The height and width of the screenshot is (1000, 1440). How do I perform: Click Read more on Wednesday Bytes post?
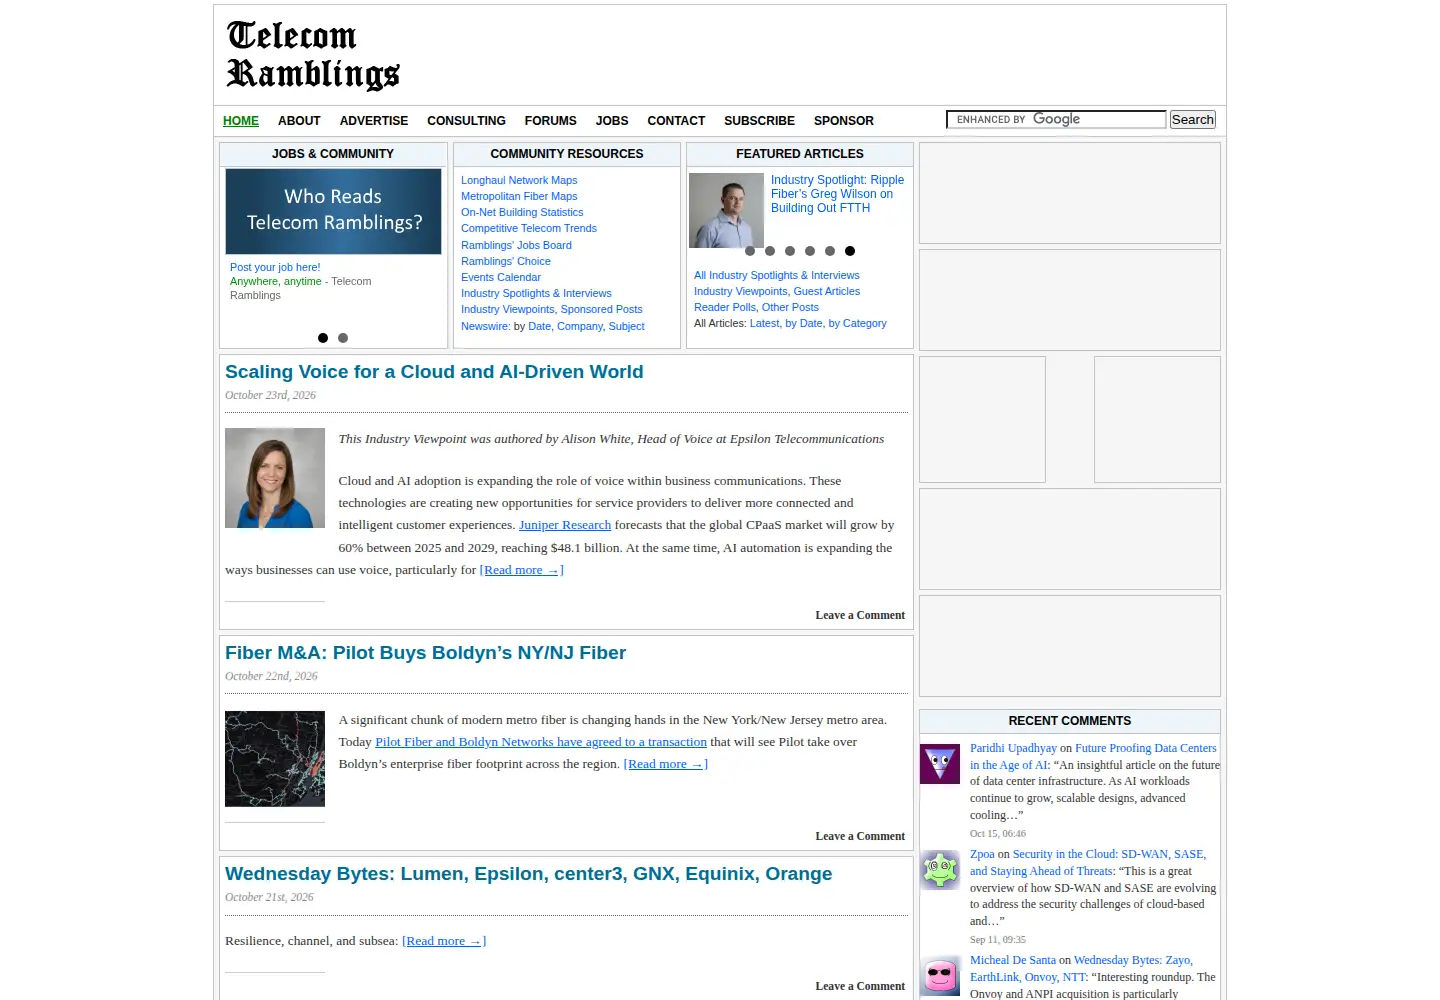[444, 941]
